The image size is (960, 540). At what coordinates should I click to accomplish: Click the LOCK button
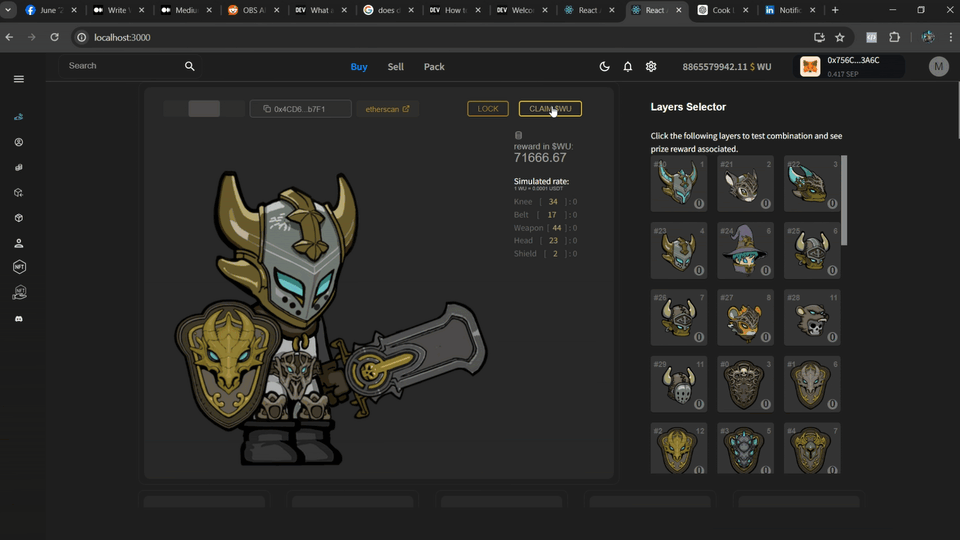(488, 108)
